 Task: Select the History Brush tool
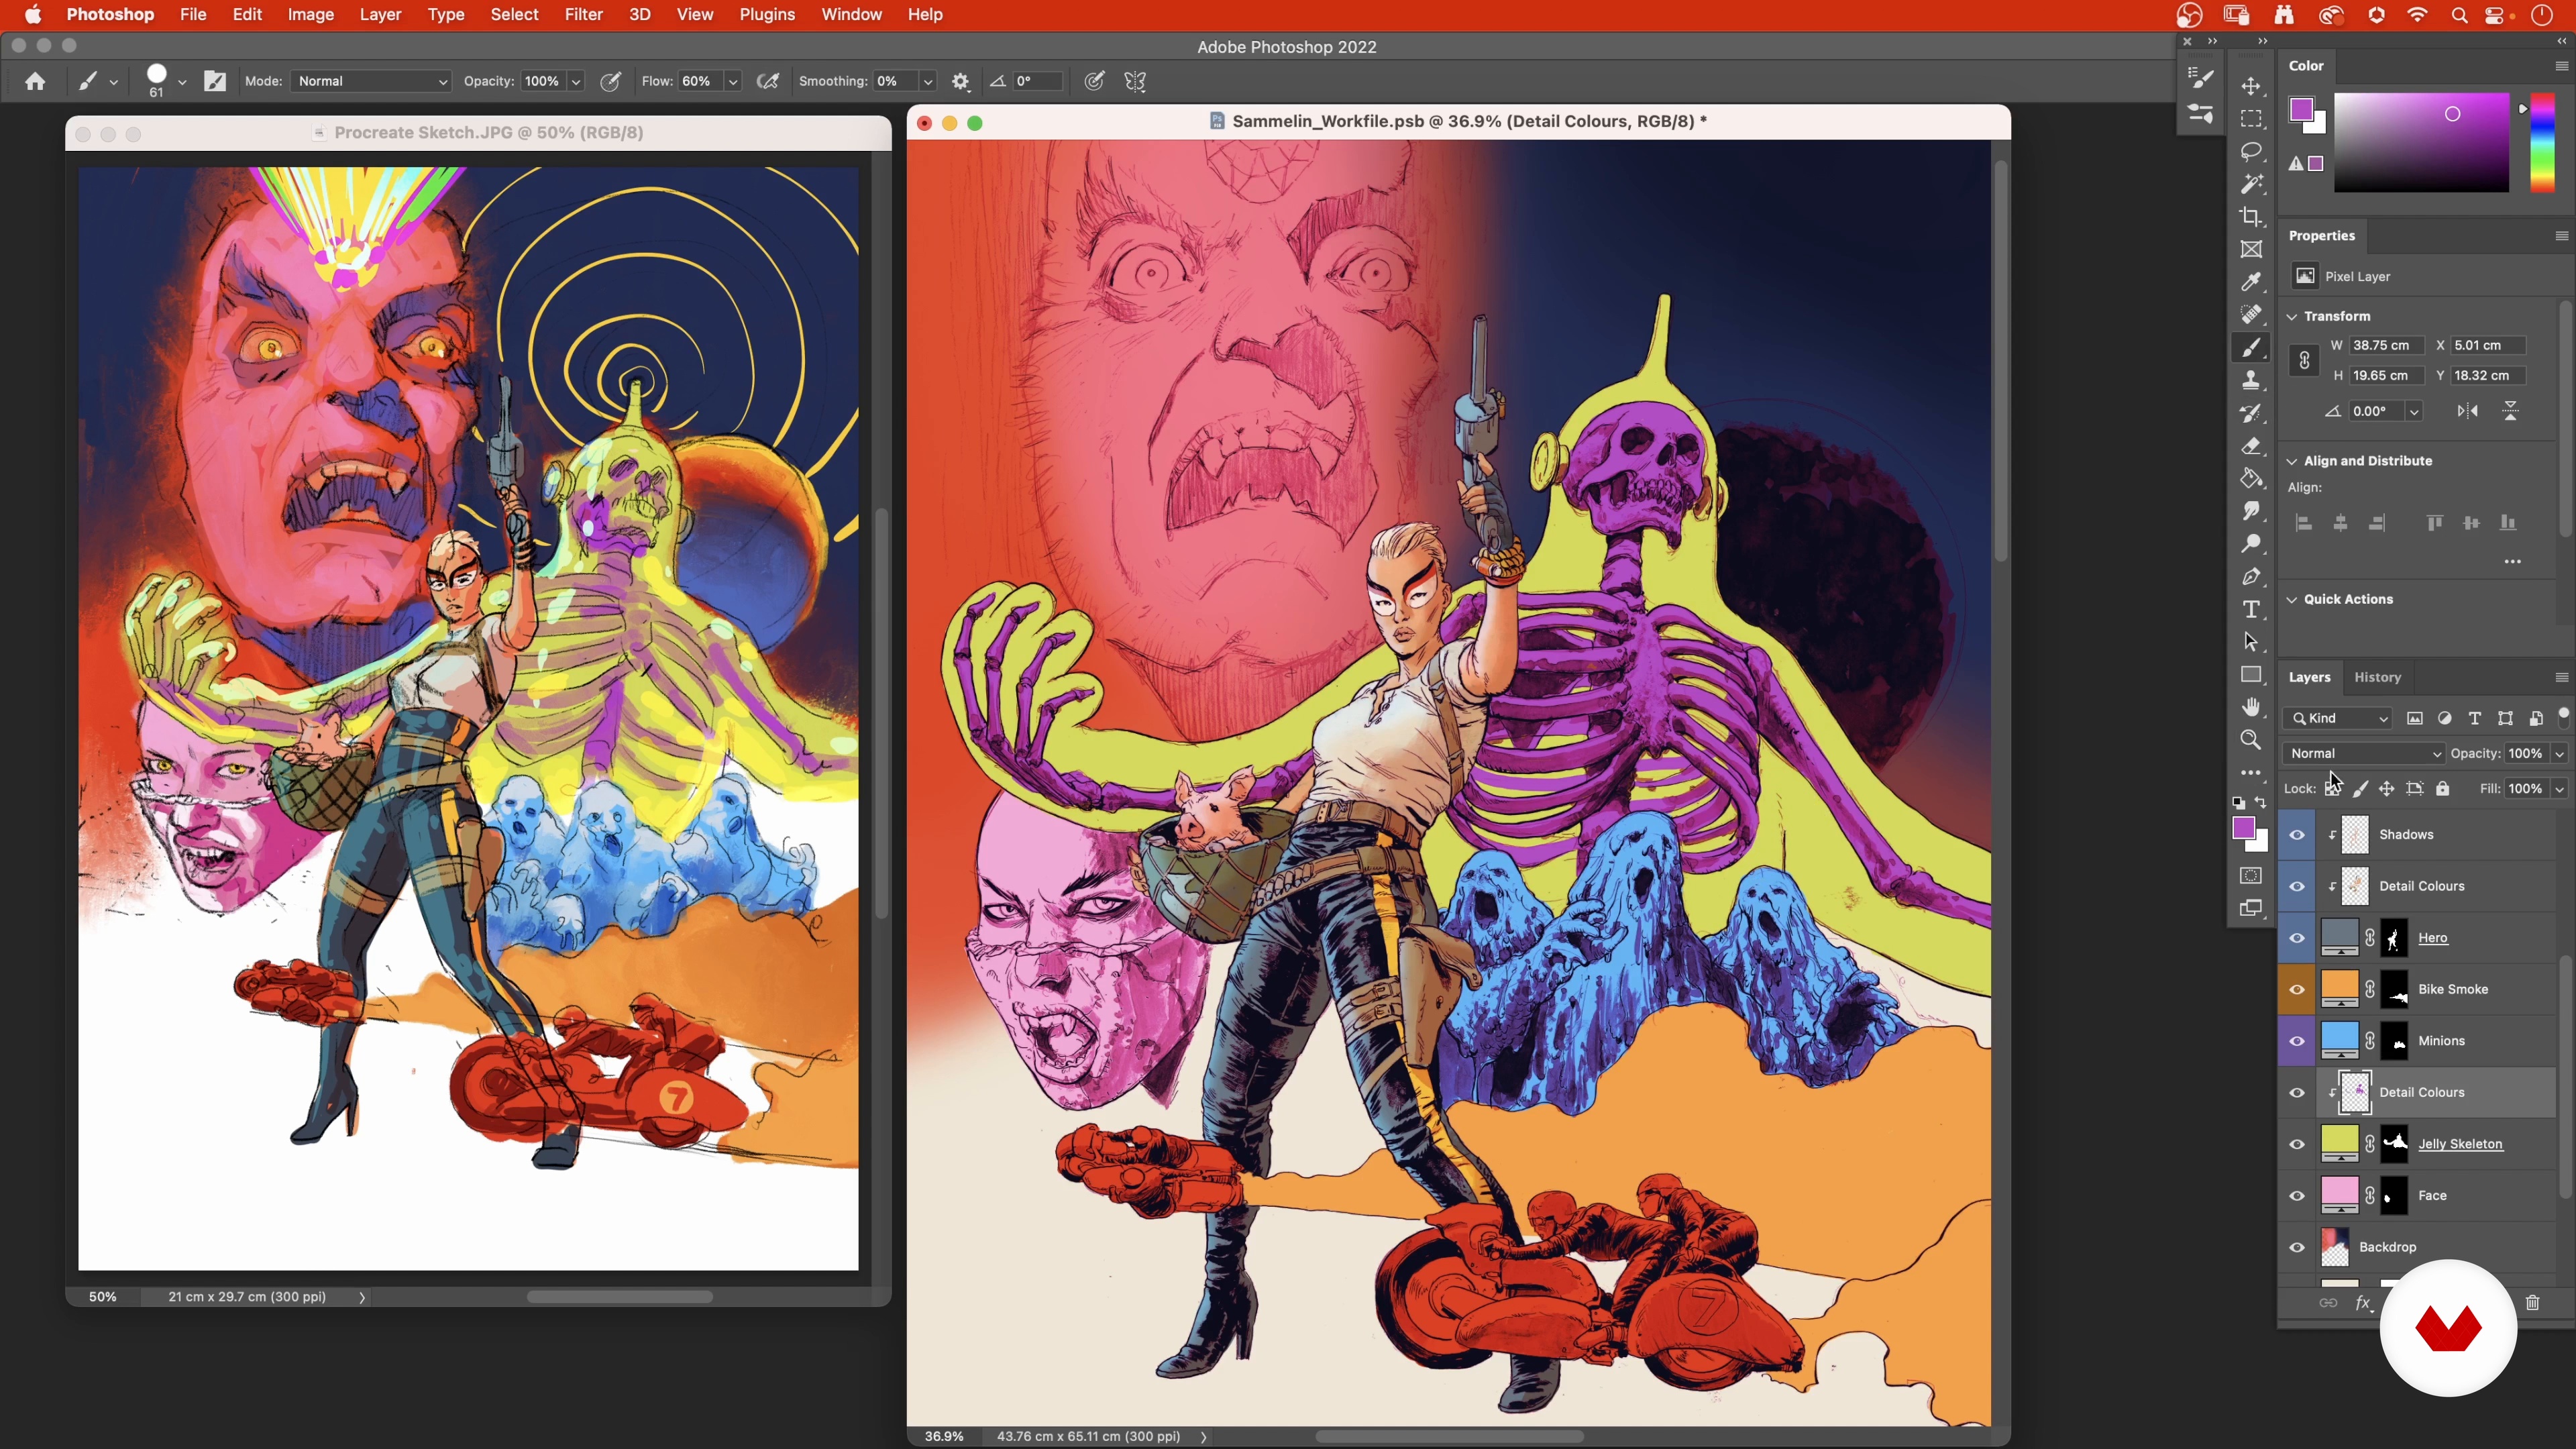pyautogui.click(x=2251, y=413)
